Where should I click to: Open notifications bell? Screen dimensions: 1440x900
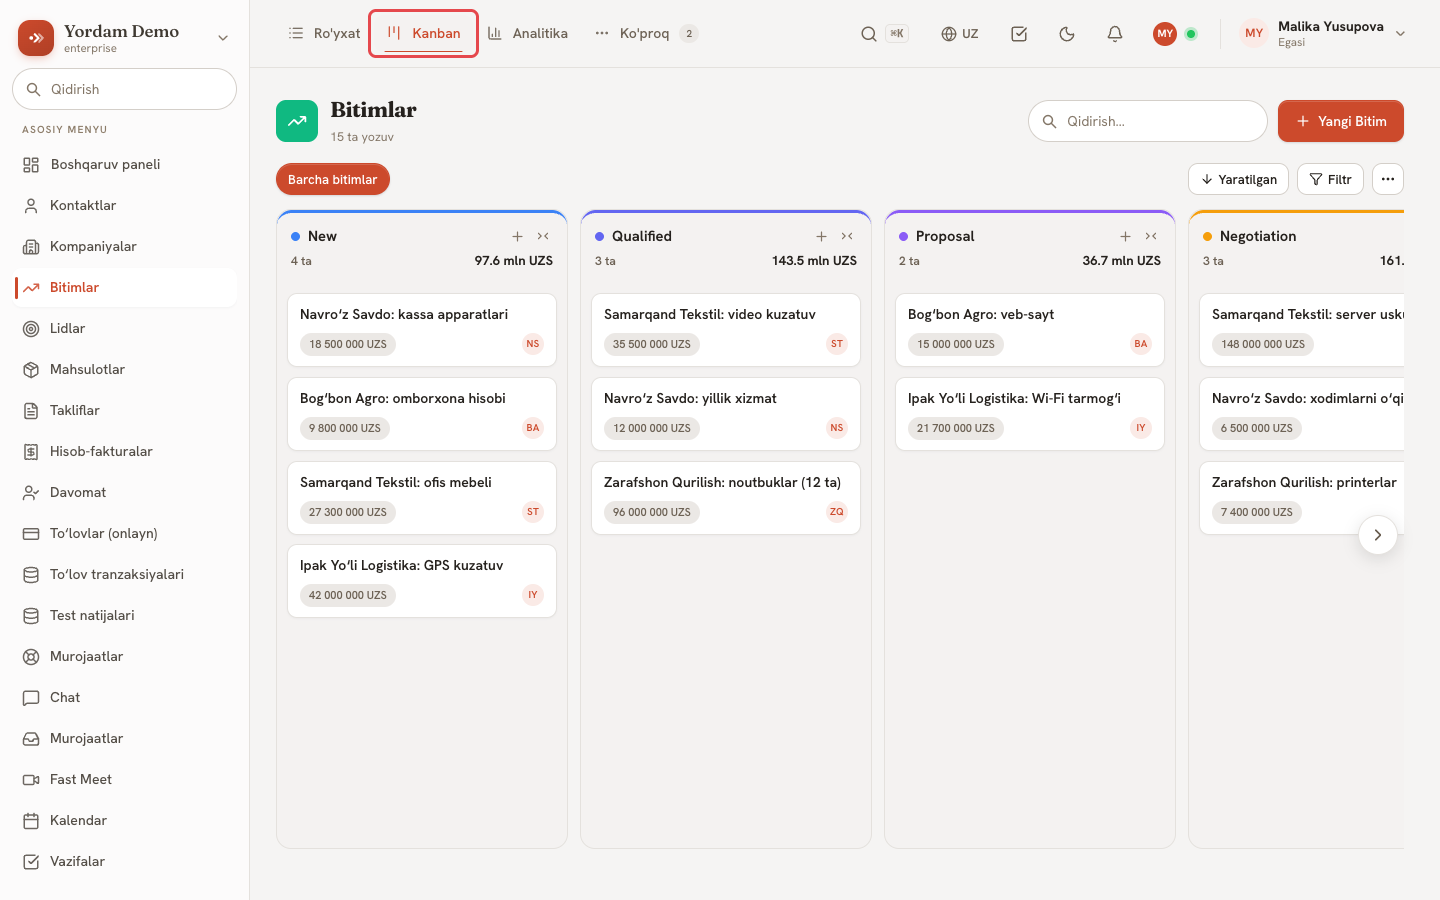click(1115, 34)
